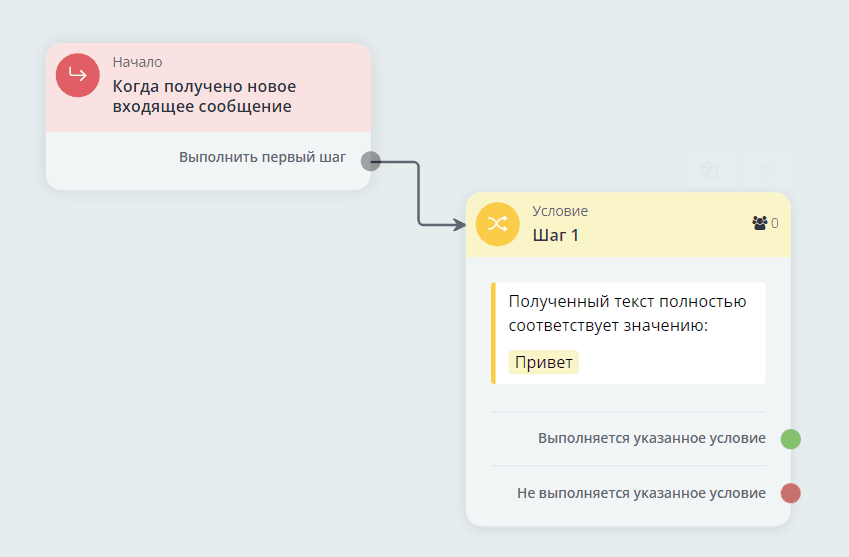Click the red Start trigger arrow icon
The height and width of the screenshot is (557, 849).
78,76
